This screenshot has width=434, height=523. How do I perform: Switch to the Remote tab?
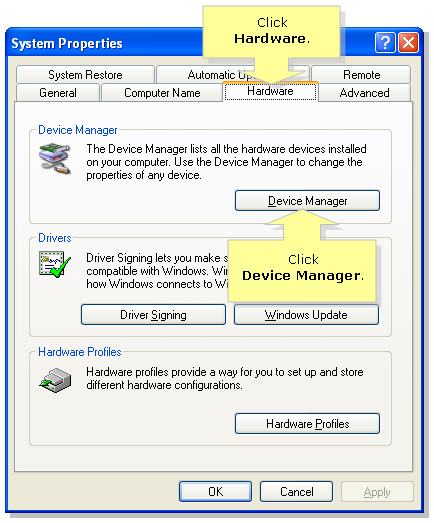[361, 74]
